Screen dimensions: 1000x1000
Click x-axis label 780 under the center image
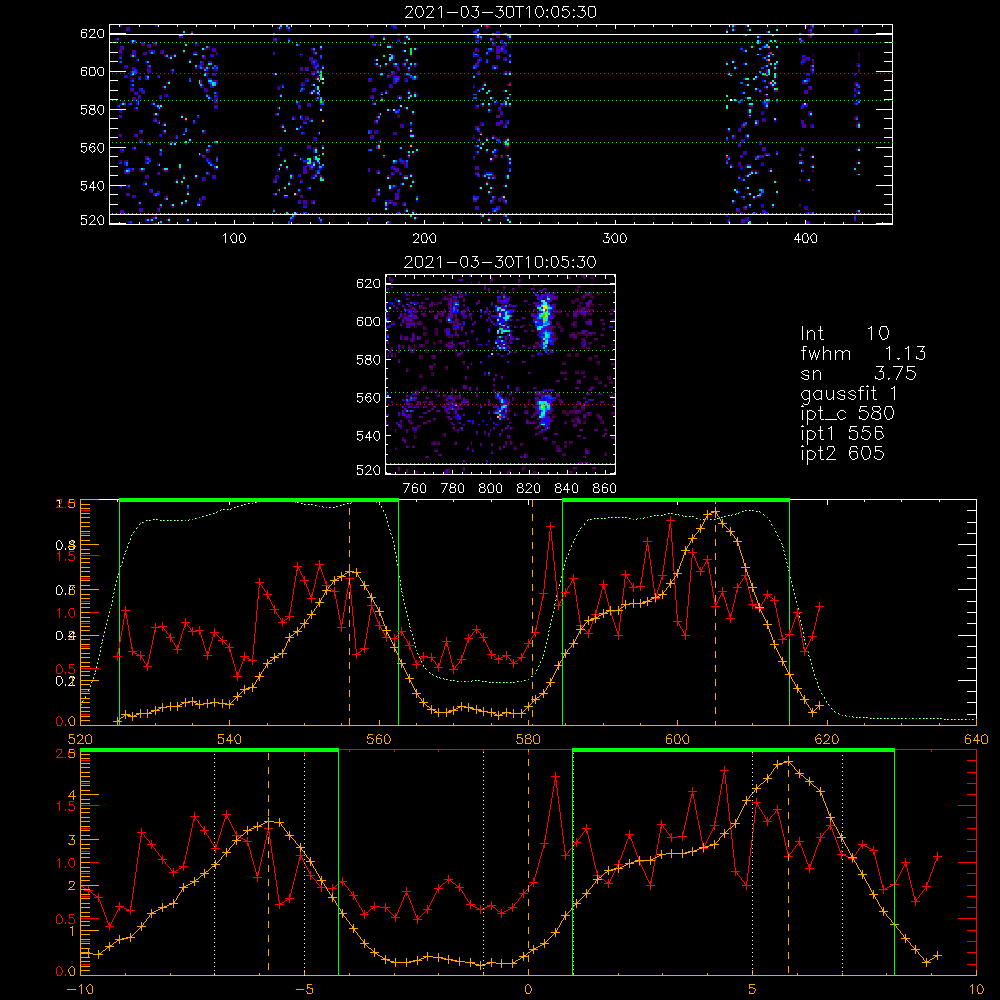click(453, 489)
